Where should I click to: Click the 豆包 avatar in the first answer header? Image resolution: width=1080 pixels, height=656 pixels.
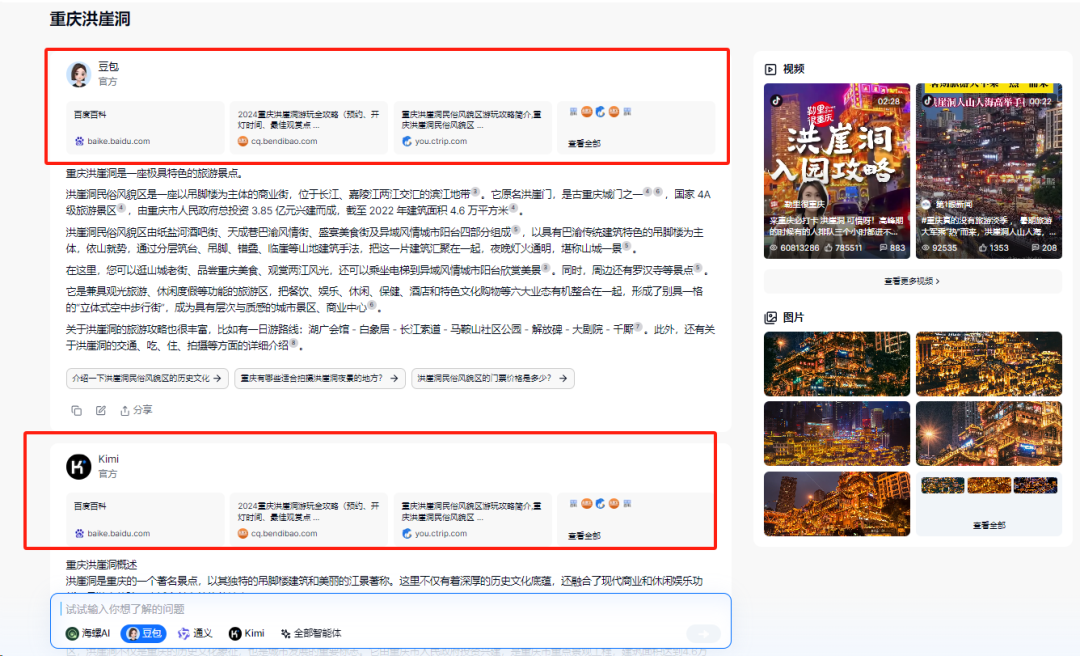coord(79,74)
